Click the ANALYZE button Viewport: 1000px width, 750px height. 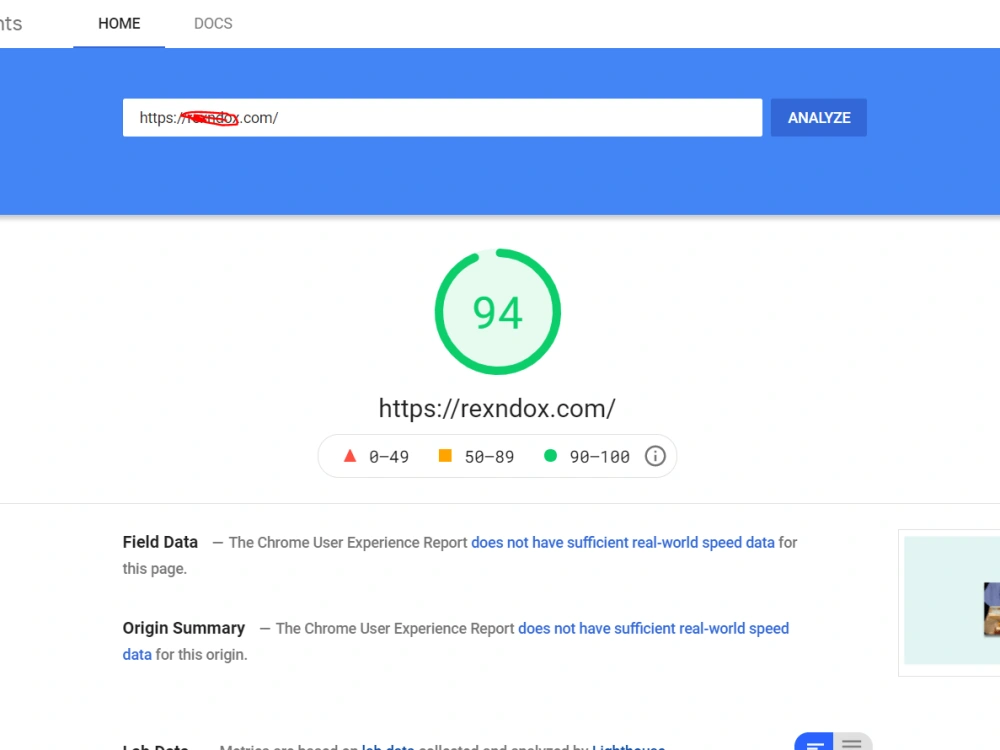[x=819, y=117]
